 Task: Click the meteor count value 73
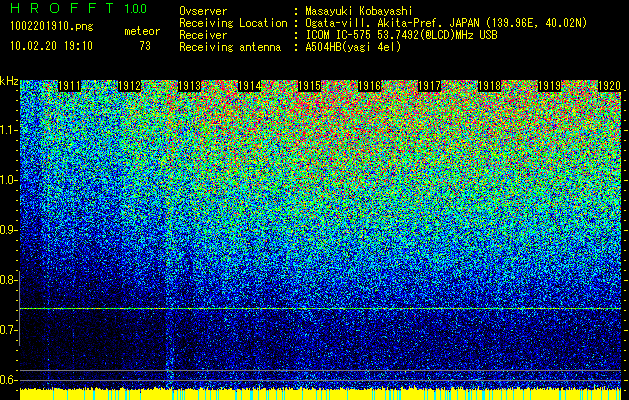[x=145, y=46]
